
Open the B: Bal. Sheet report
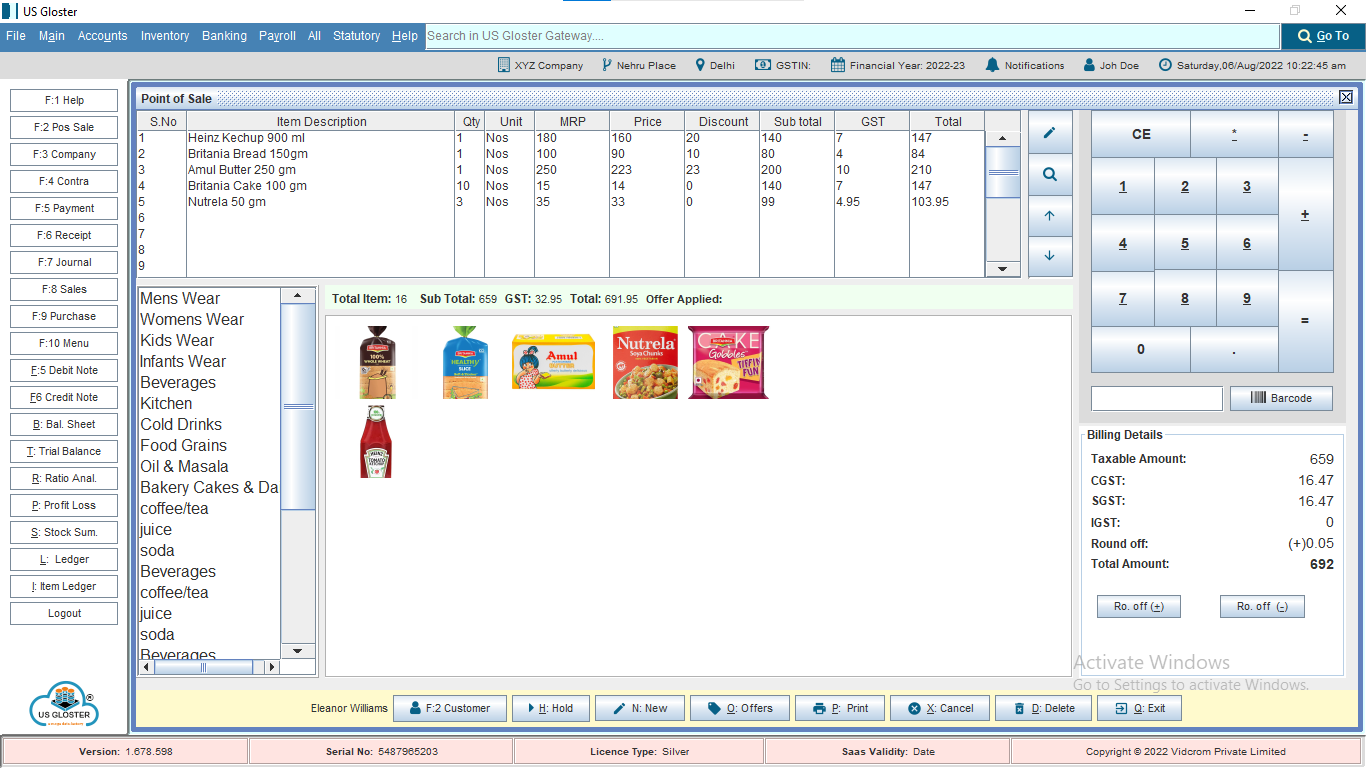coord(64,424)
